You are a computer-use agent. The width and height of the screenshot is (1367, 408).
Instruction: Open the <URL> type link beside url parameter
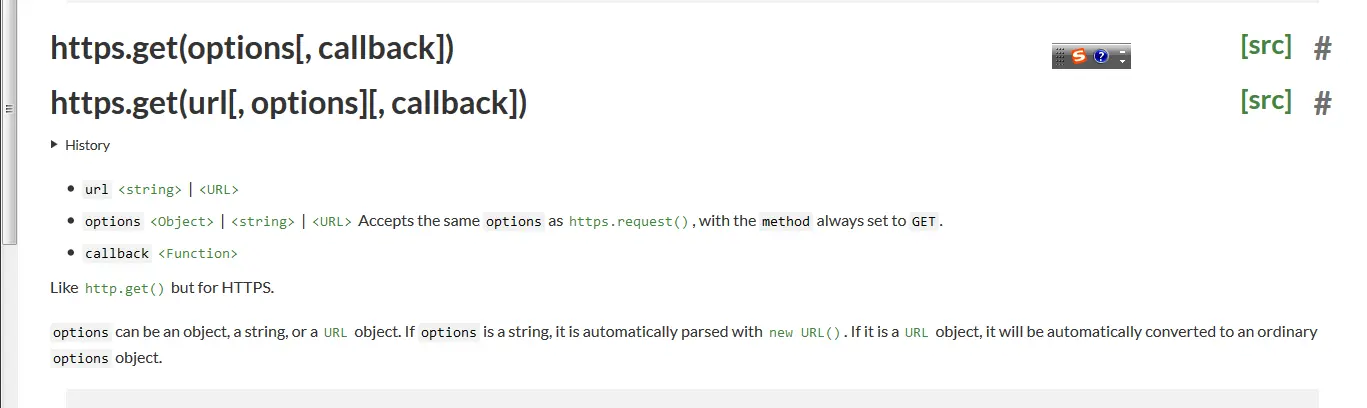coord(219,189)
